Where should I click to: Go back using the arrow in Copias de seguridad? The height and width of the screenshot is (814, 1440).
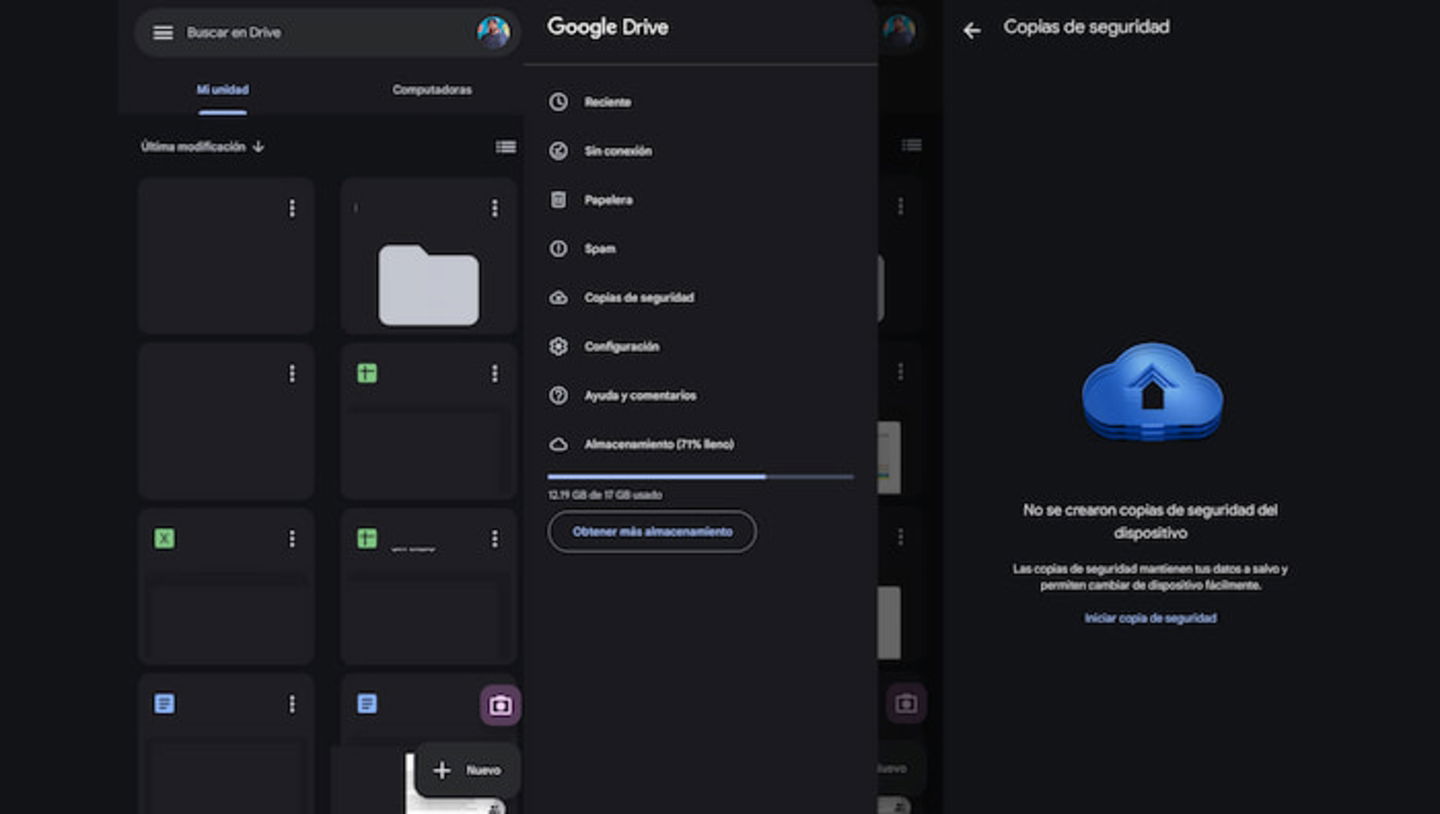point(972,31)
